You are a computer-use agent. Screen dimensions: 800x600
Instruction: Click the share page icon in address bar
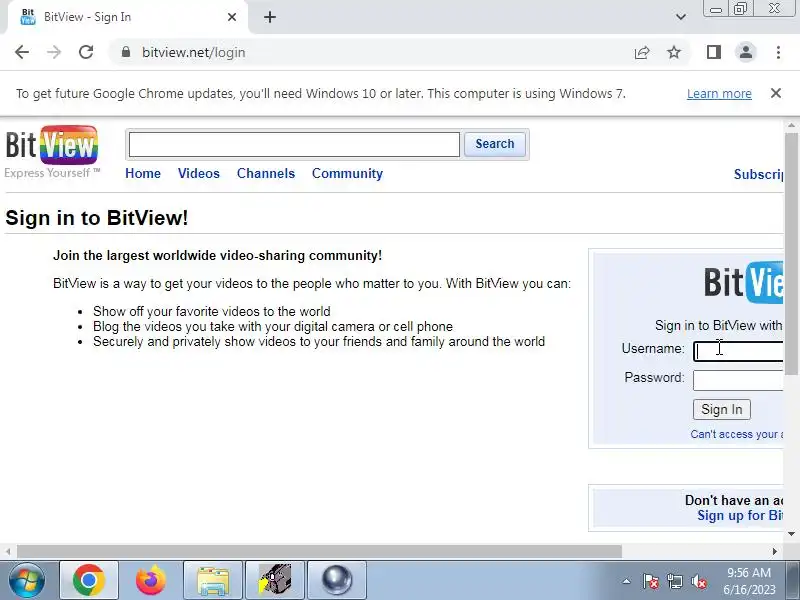642,52
